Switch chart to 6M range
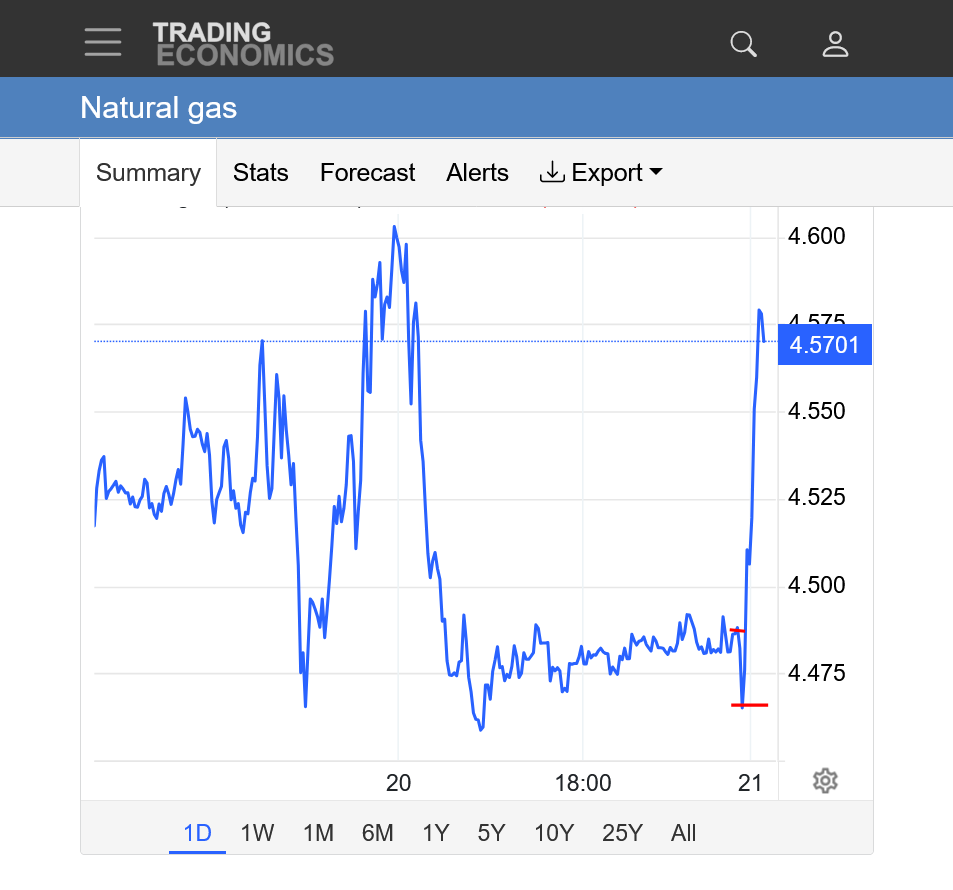This screenshot has width=953, height=890. coord(377,833)
